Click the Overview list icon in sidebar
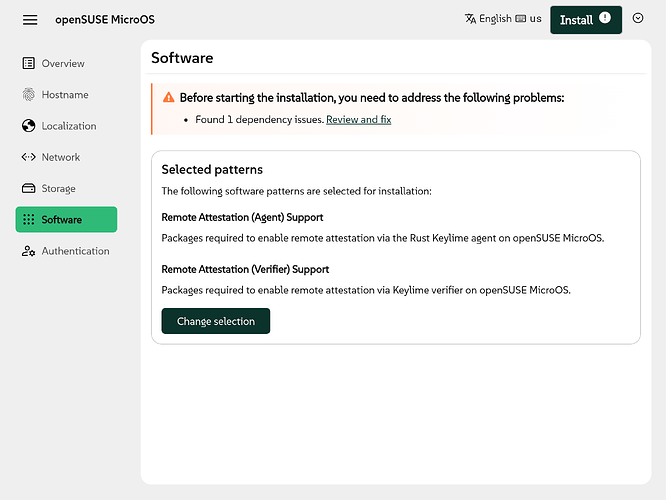Image resolution: width=666 pixels, height=500 pixels. click(29, 64)
